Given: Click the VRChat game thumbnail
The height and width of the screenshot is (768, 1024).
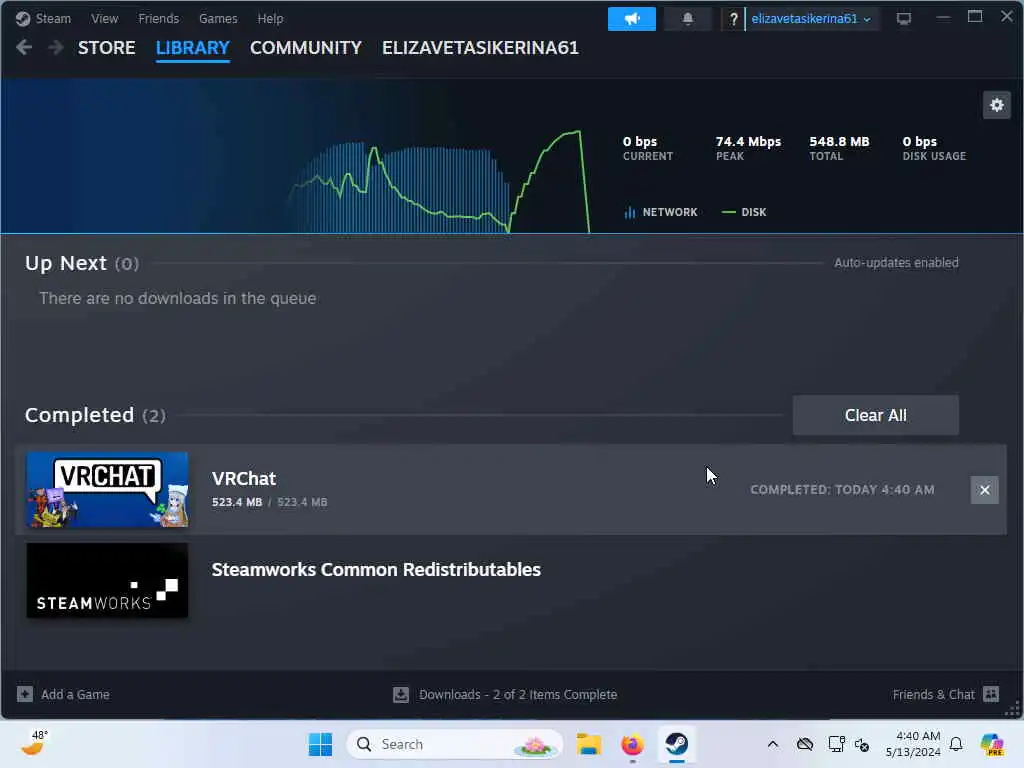Looking at the screenshot, I should coord(107,490).
